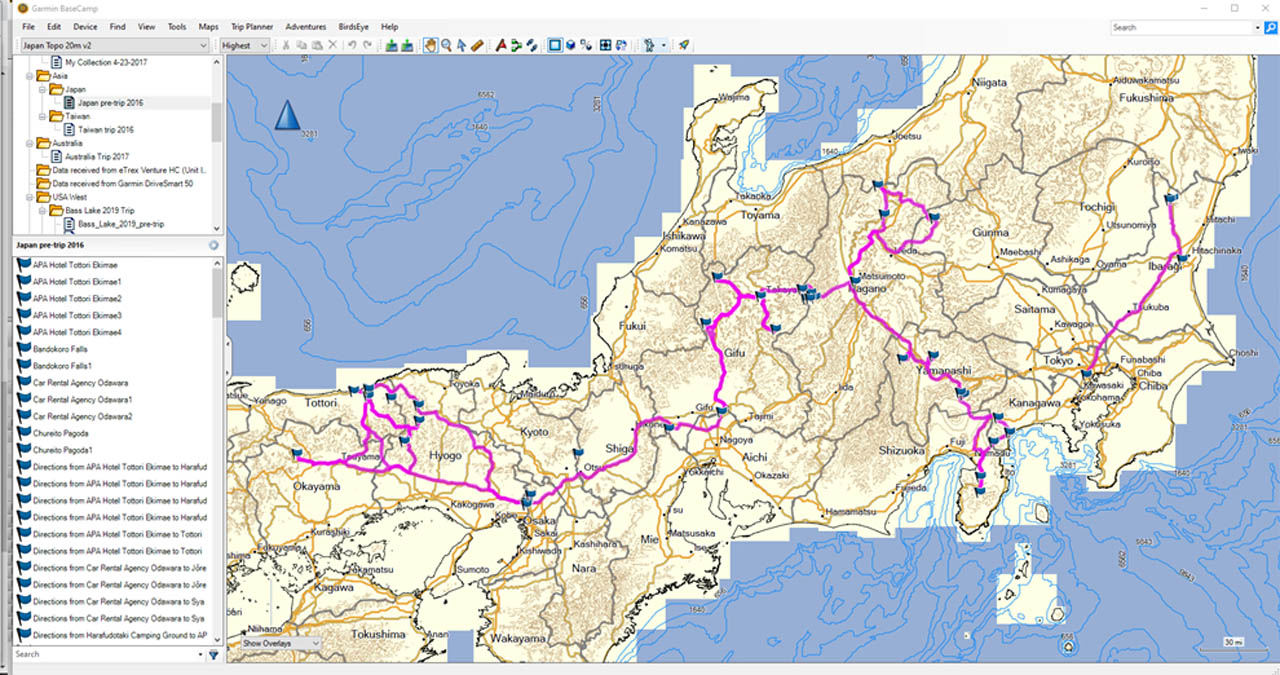Select Data received from eTrex Venture HC
This screenshot has width=1280, height=675.
(x=127, y=170)
